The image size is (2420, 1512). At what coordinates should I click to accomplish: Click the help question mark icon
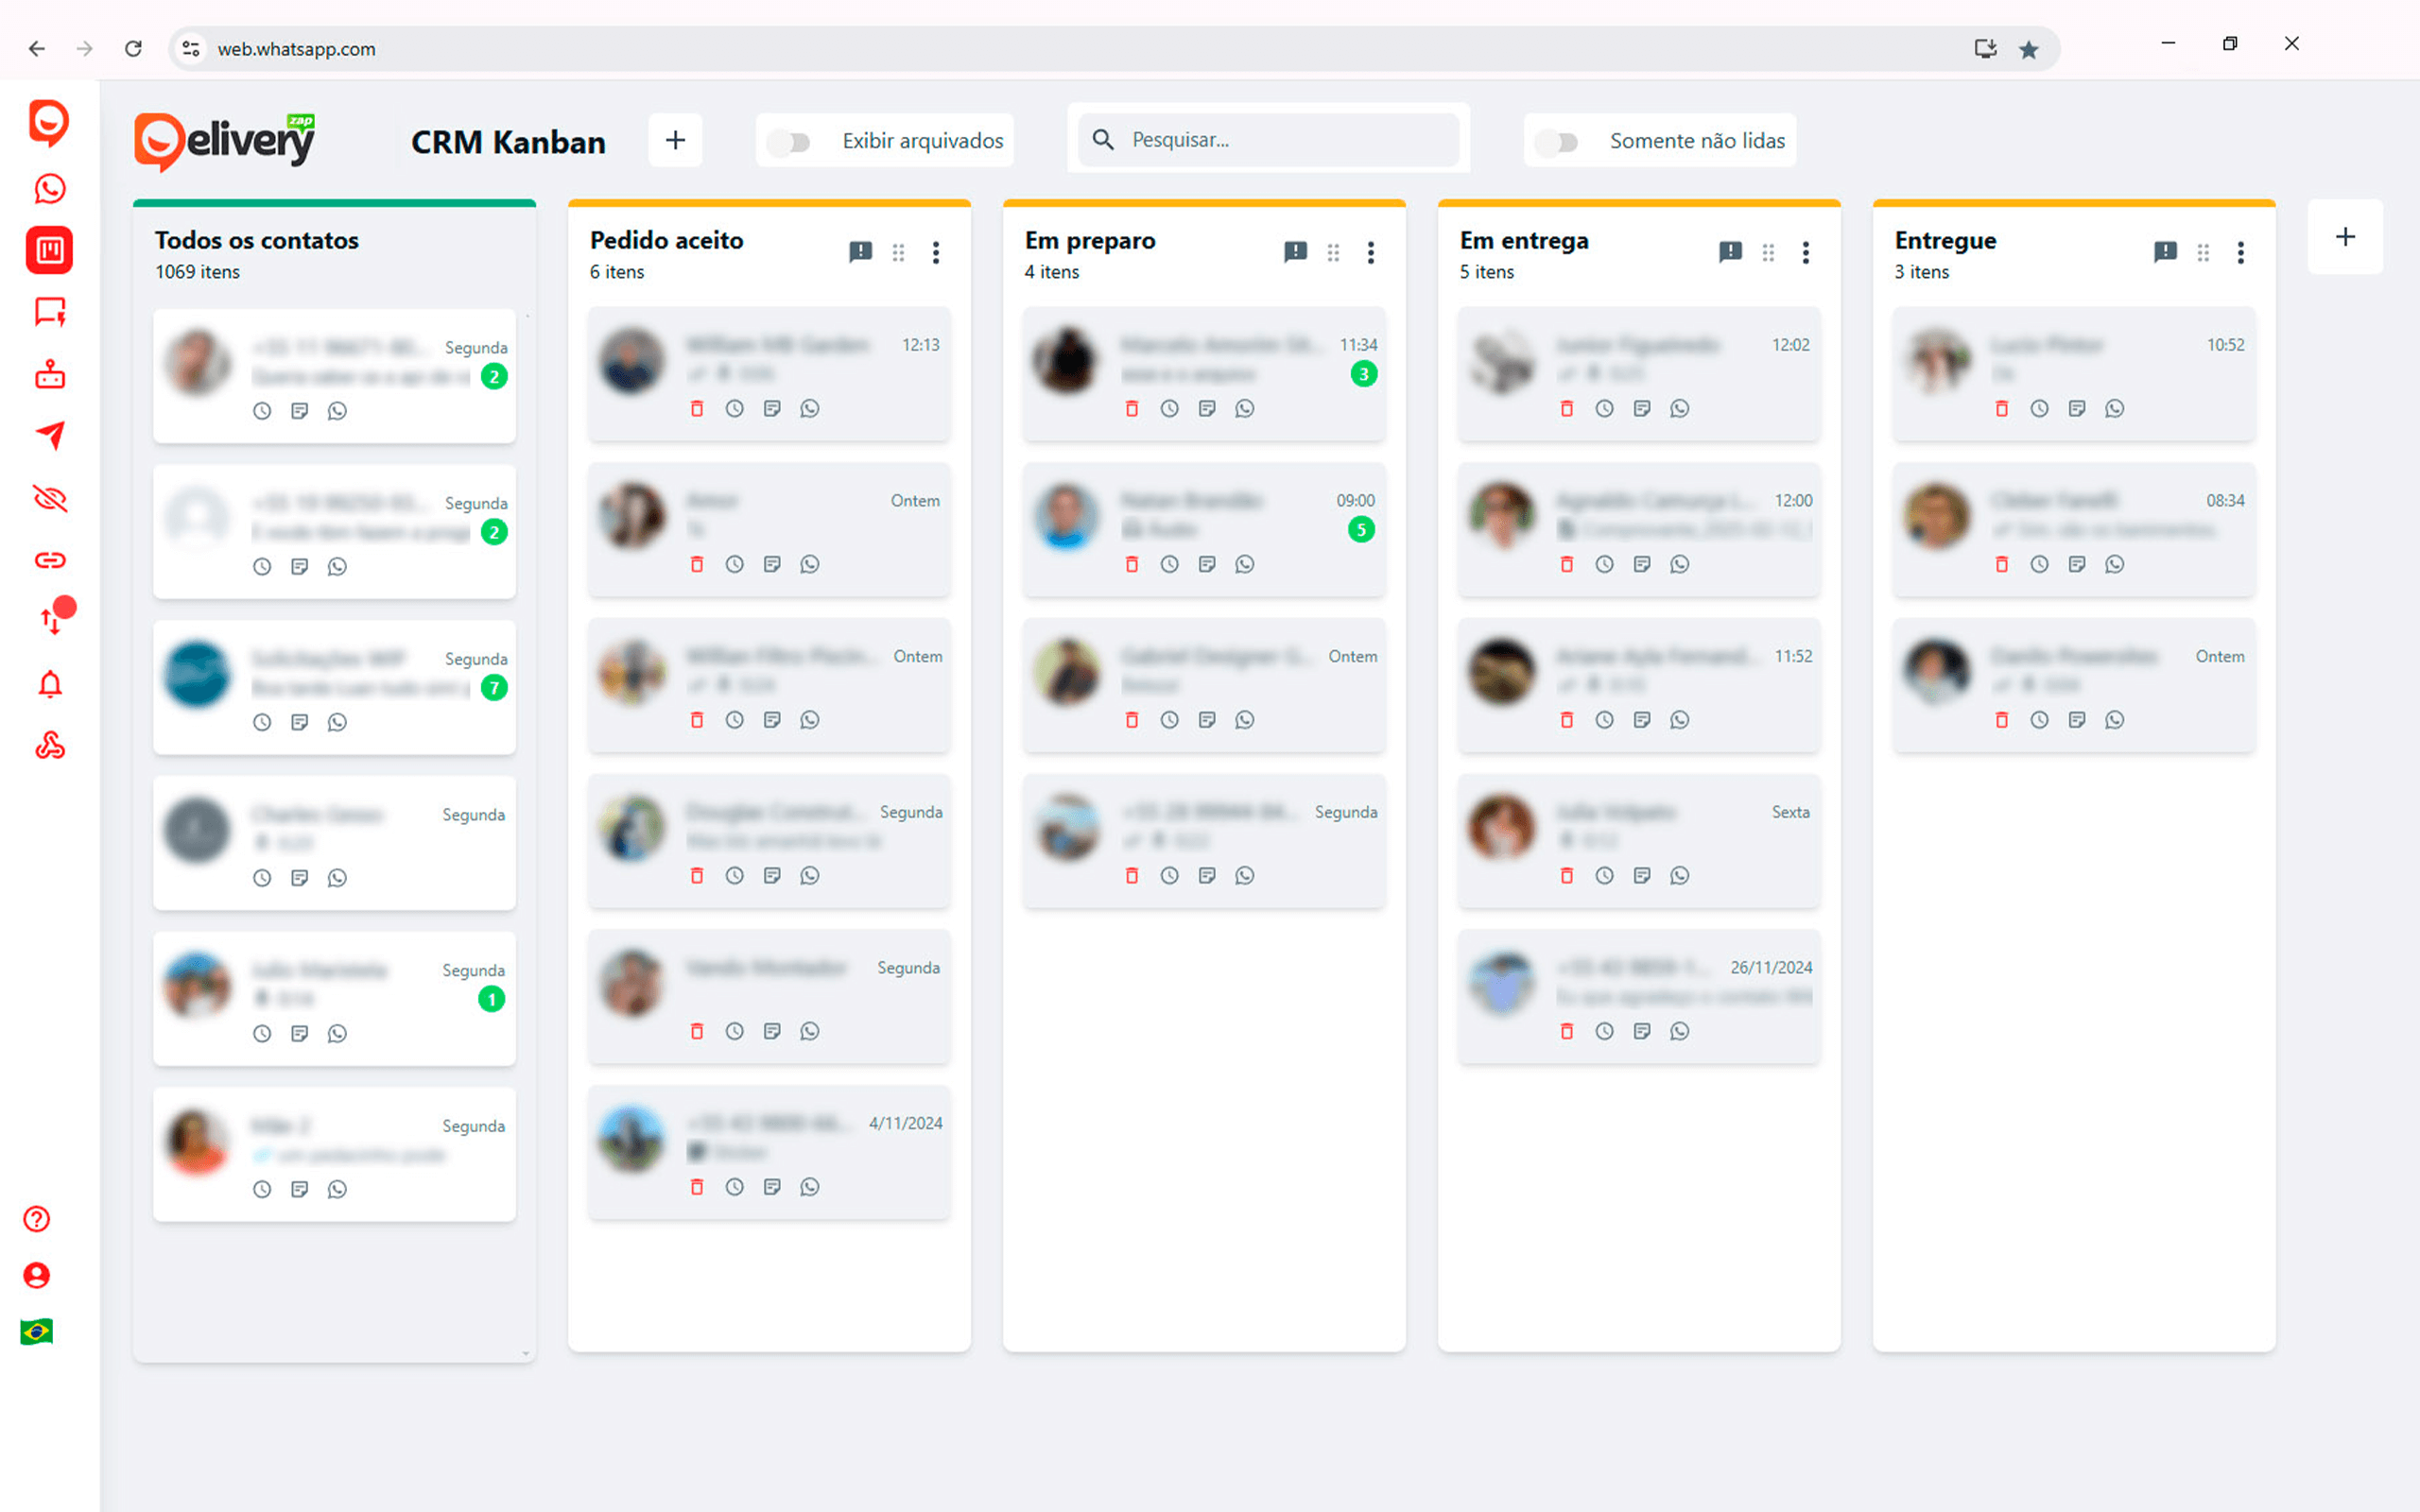click(x=37, y=1219)
